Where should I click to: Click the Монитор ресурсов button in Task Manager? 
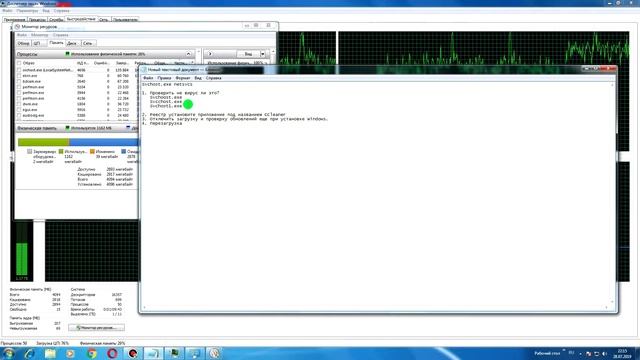click(x=96, y=328)
